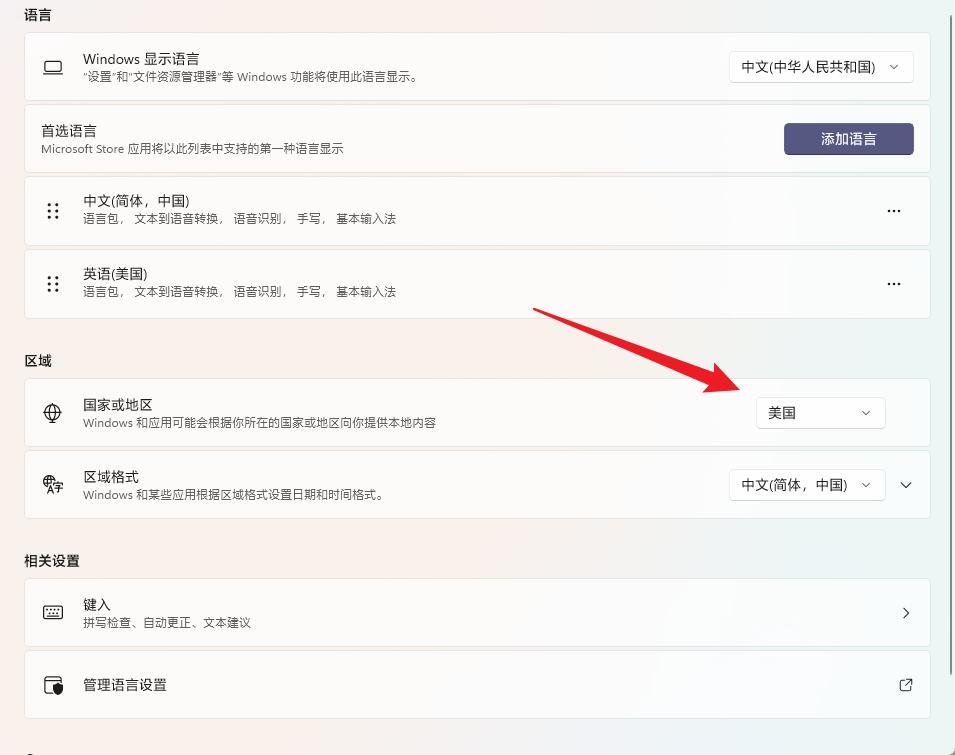Select the 英语(美国) language entry
Viewport: 955px width, 755px height.
coord(477,284)
